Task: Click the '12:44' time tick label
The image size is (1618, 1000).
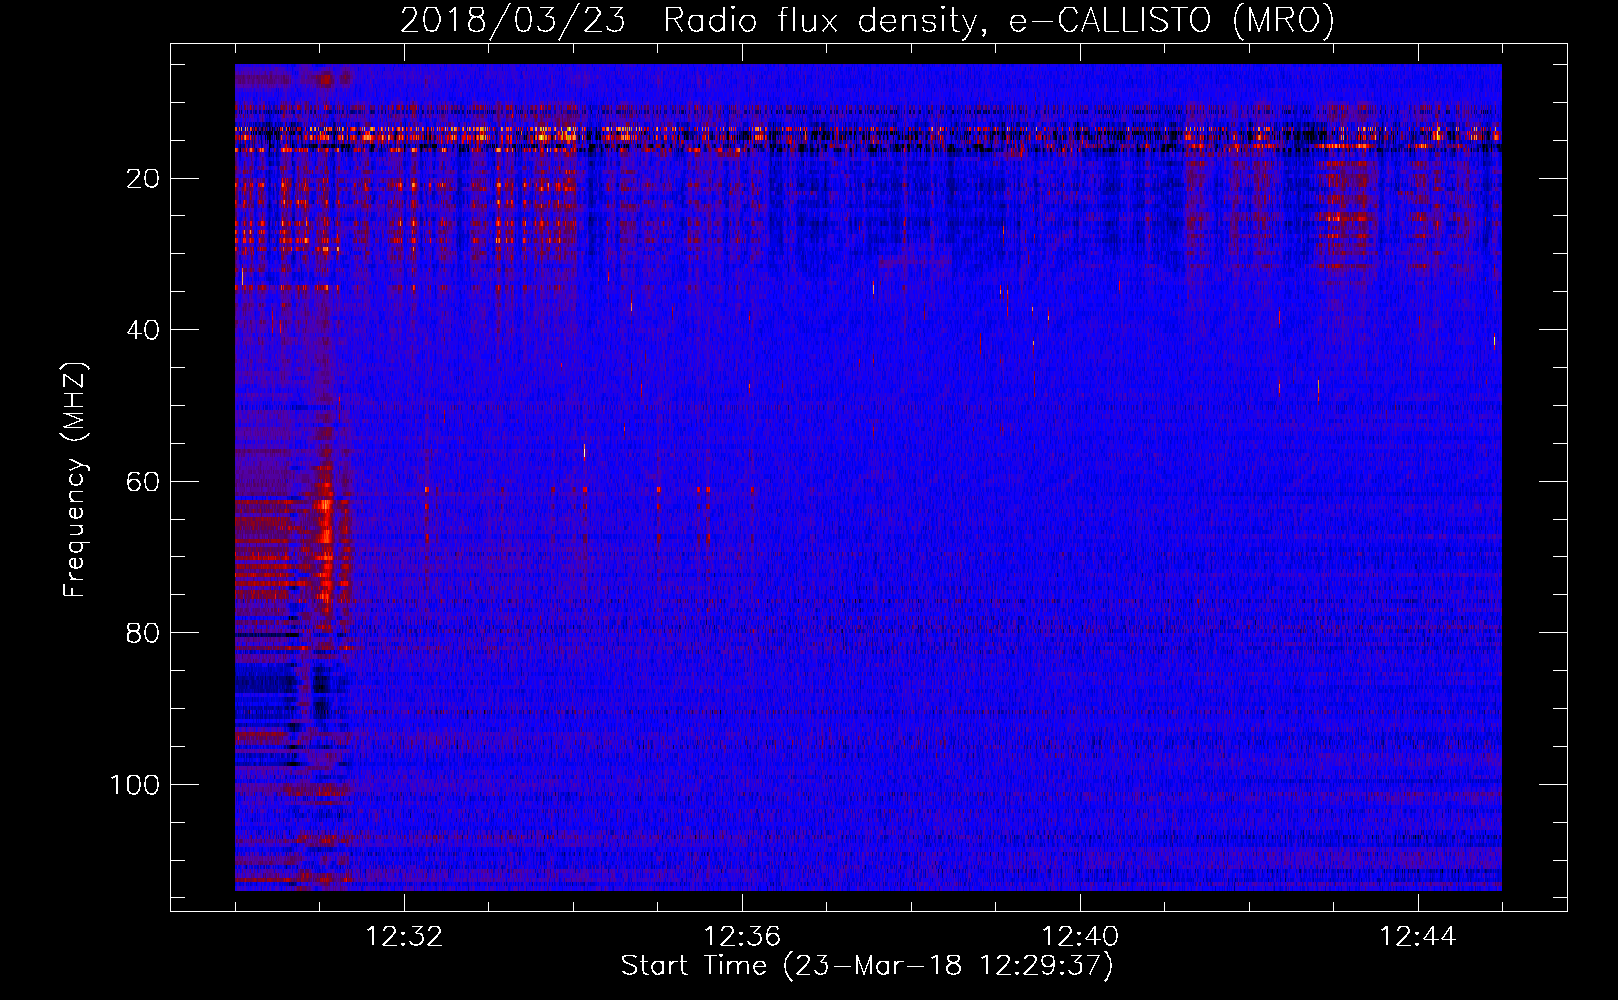Action: pos(1418,937)
